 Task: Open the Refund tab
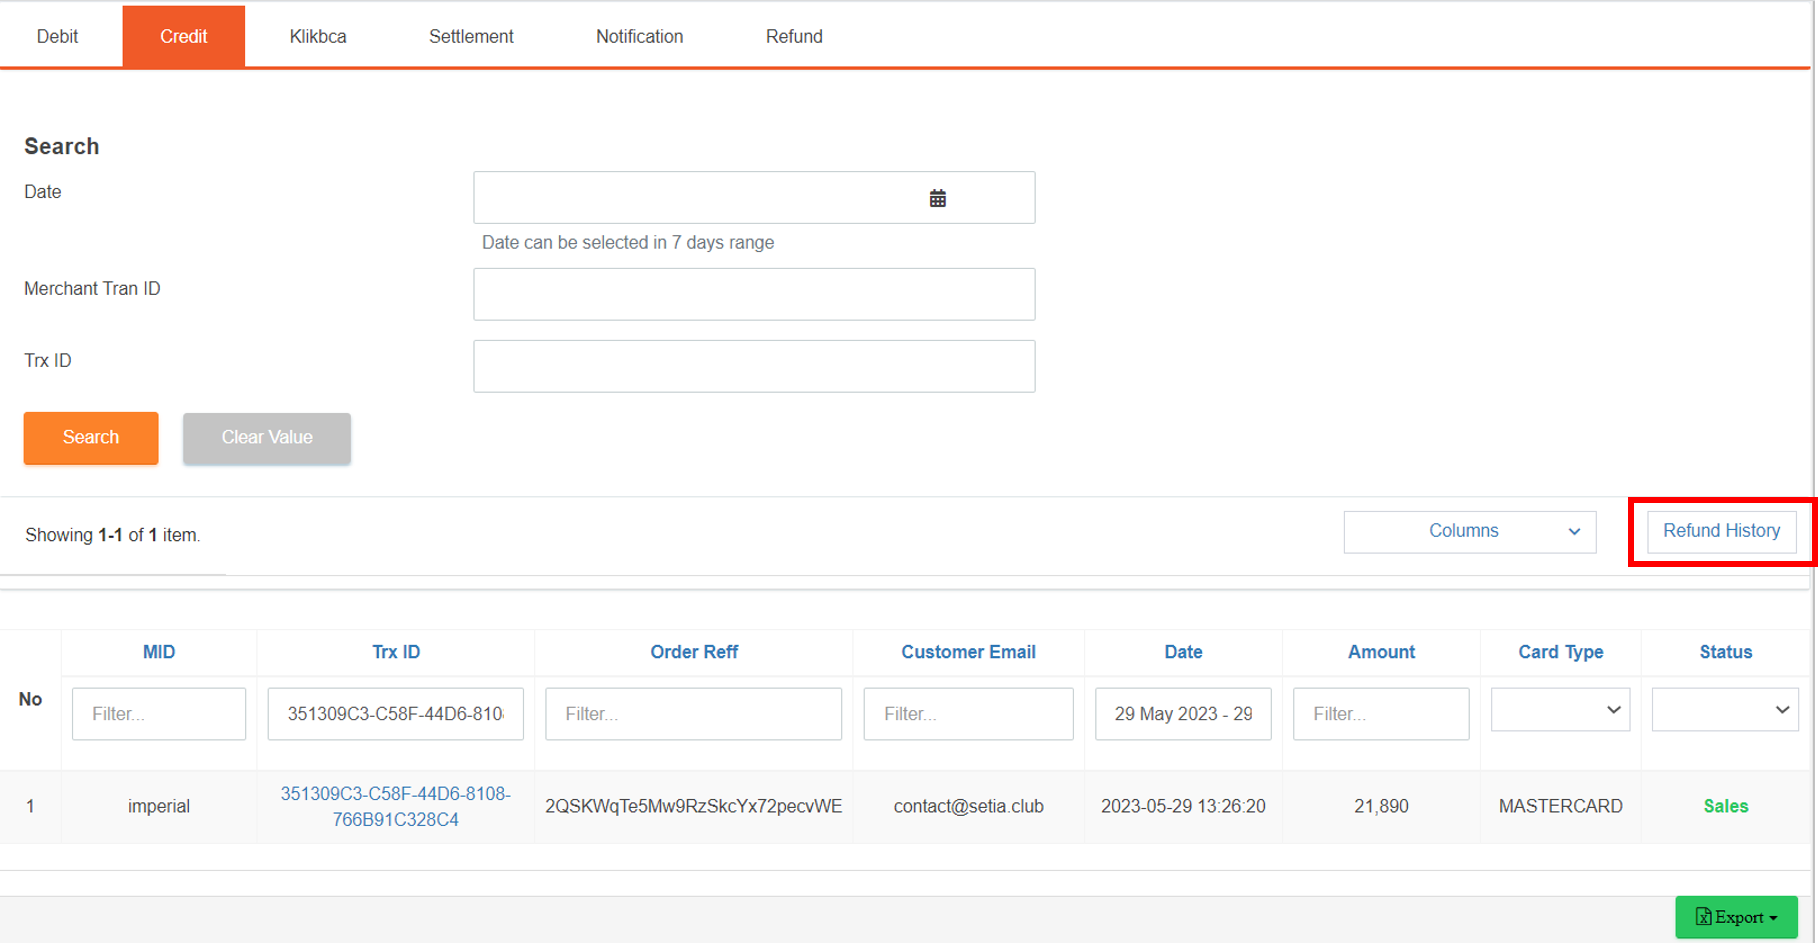(x=794, y=36)
